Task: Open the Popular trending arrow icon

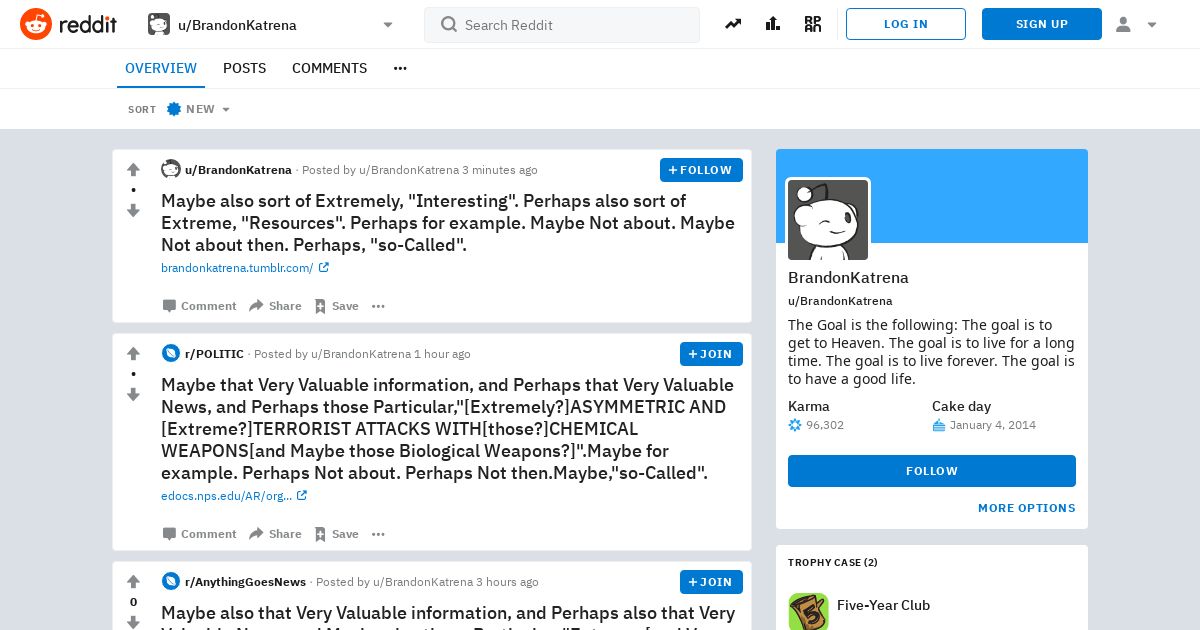Action: (x=733, y=24)
